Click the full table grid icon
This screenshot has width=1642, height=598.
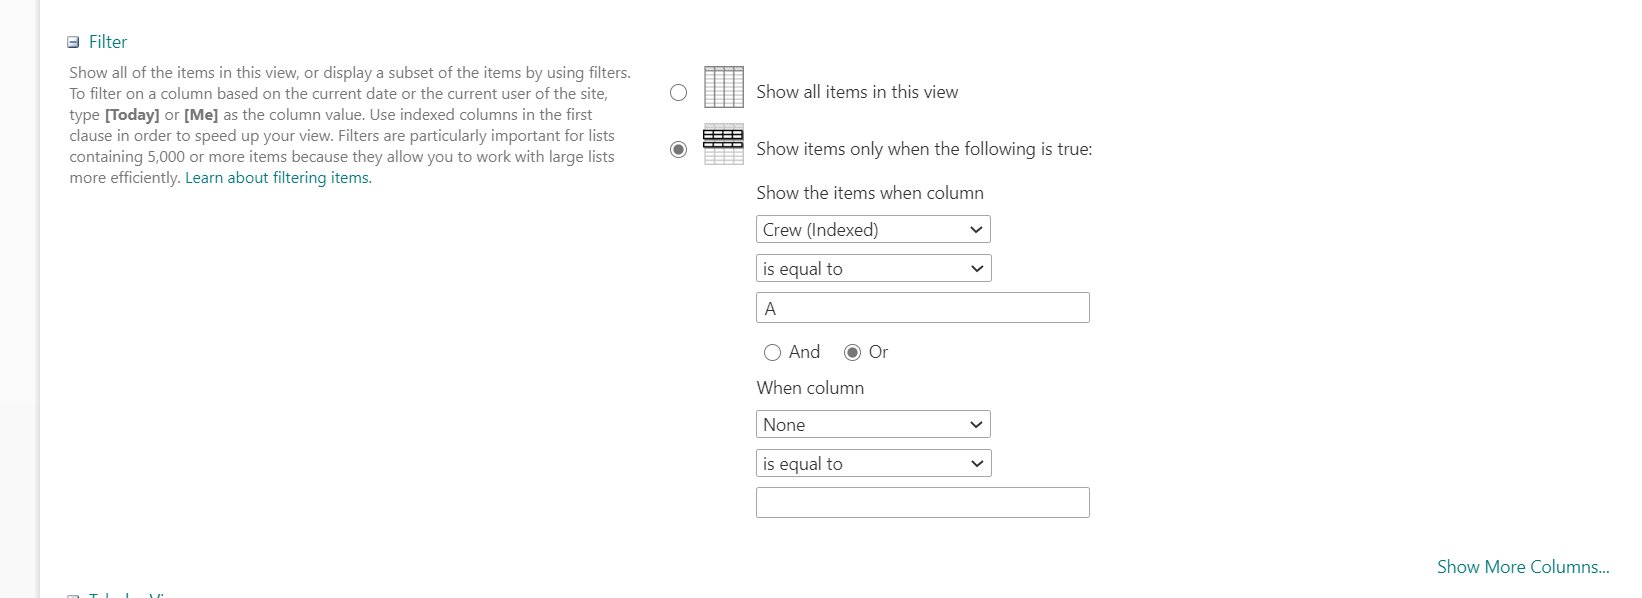724,87
